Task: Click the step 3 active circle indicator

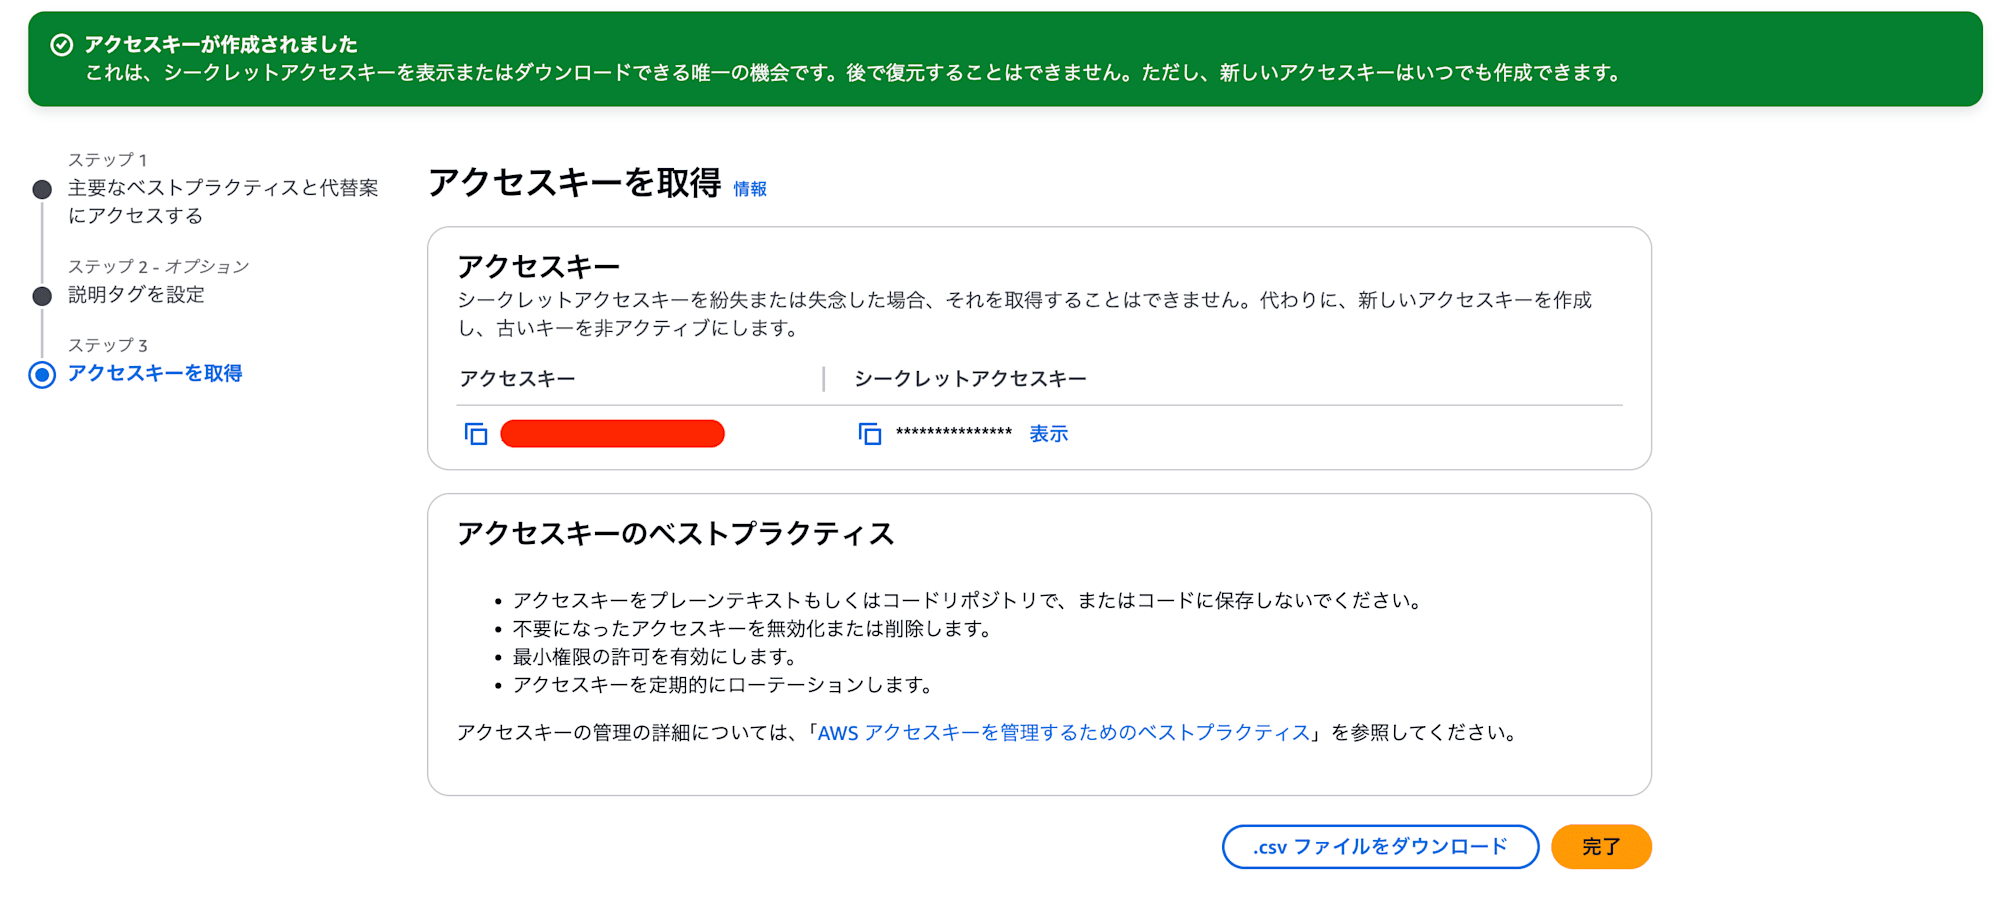Action: pyautogui.click(x=42, y=375)
